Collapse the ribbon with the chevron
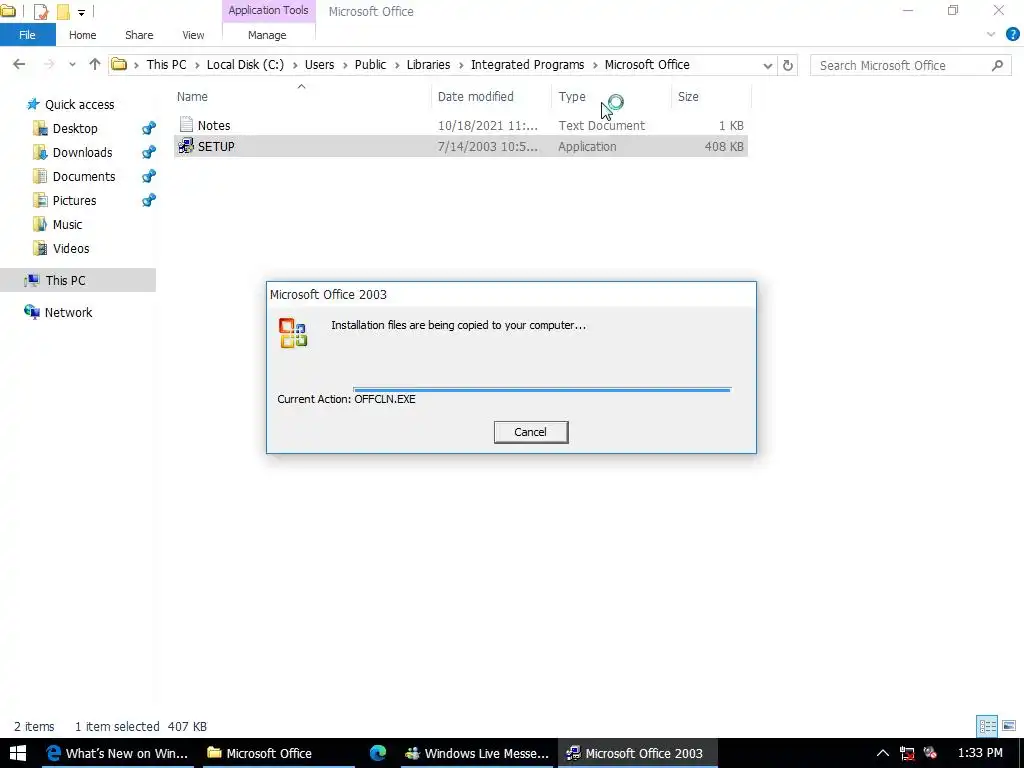The height and width of the screenshot is (768, 1024). (991, 34)
